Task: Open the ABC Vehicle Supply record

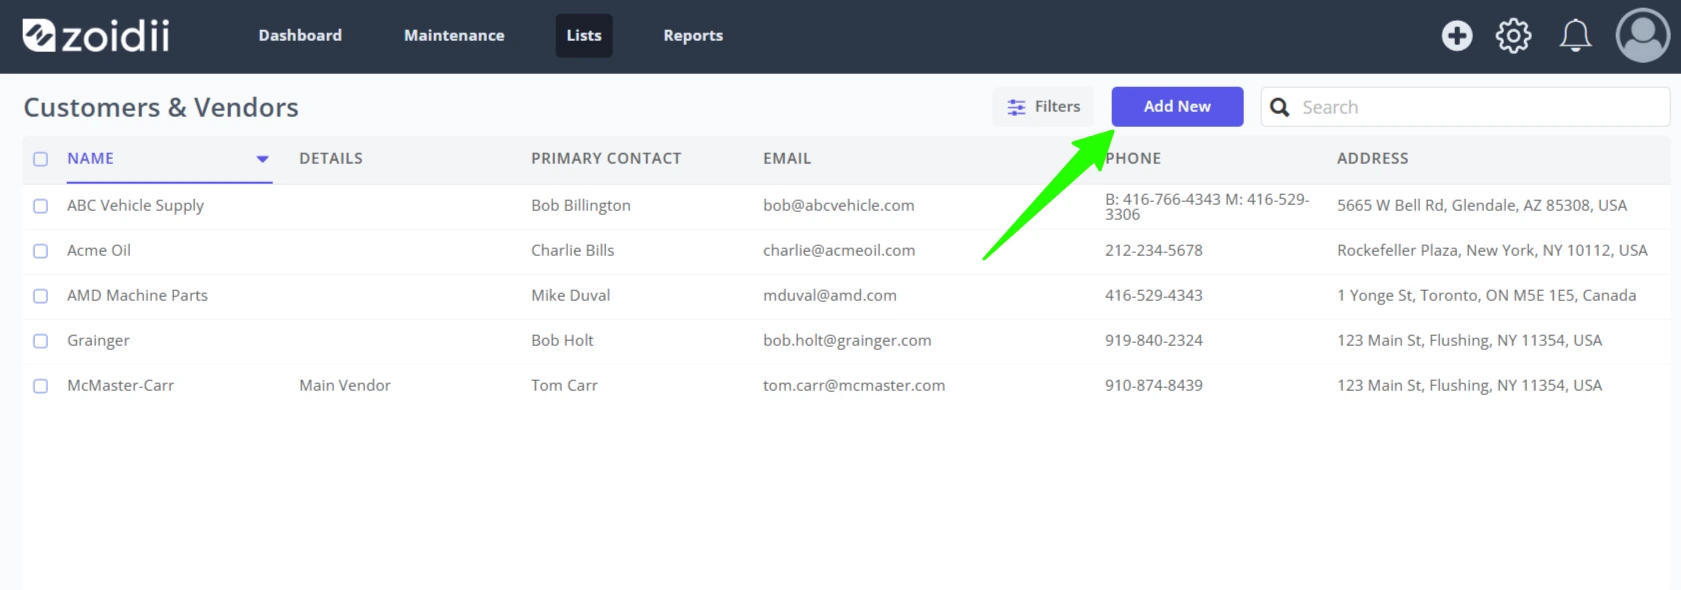Action: tap(135, 205)
